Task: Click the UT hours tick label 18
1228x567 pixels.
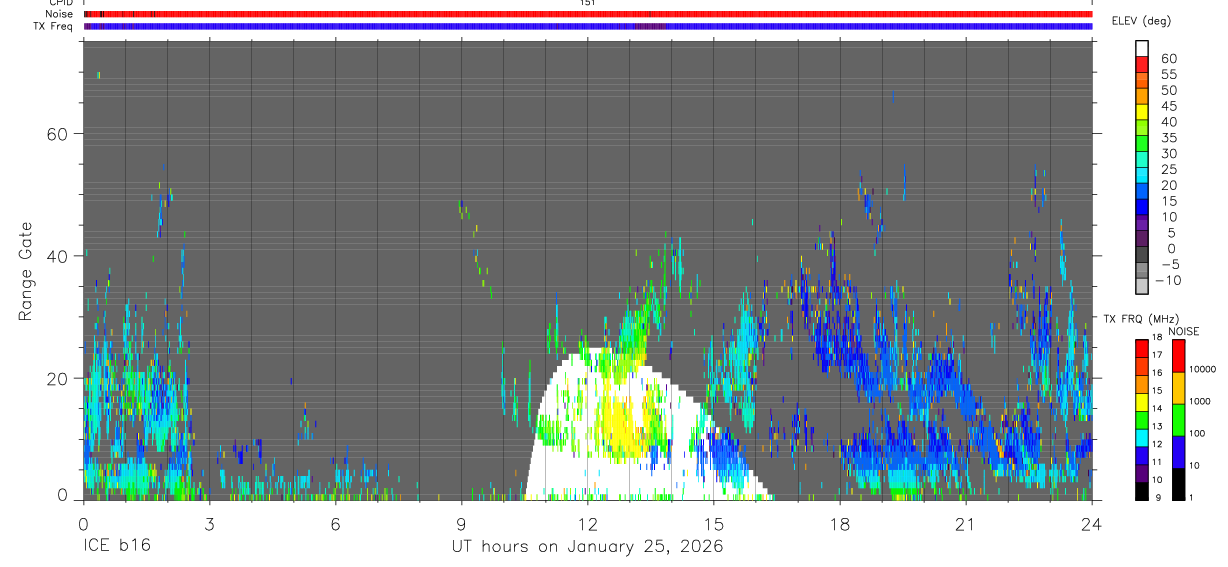Action: (840, 523)
